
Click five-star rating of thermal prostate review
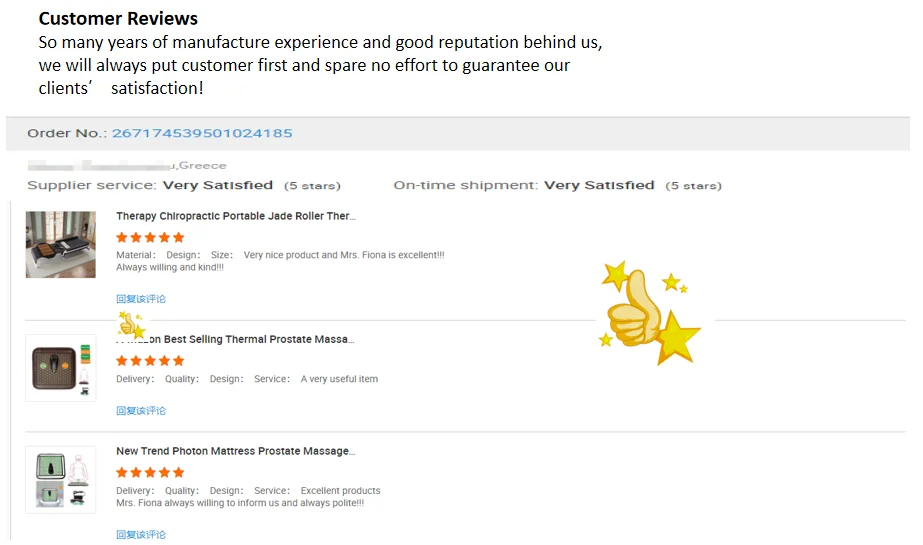[x=150, y=361]
